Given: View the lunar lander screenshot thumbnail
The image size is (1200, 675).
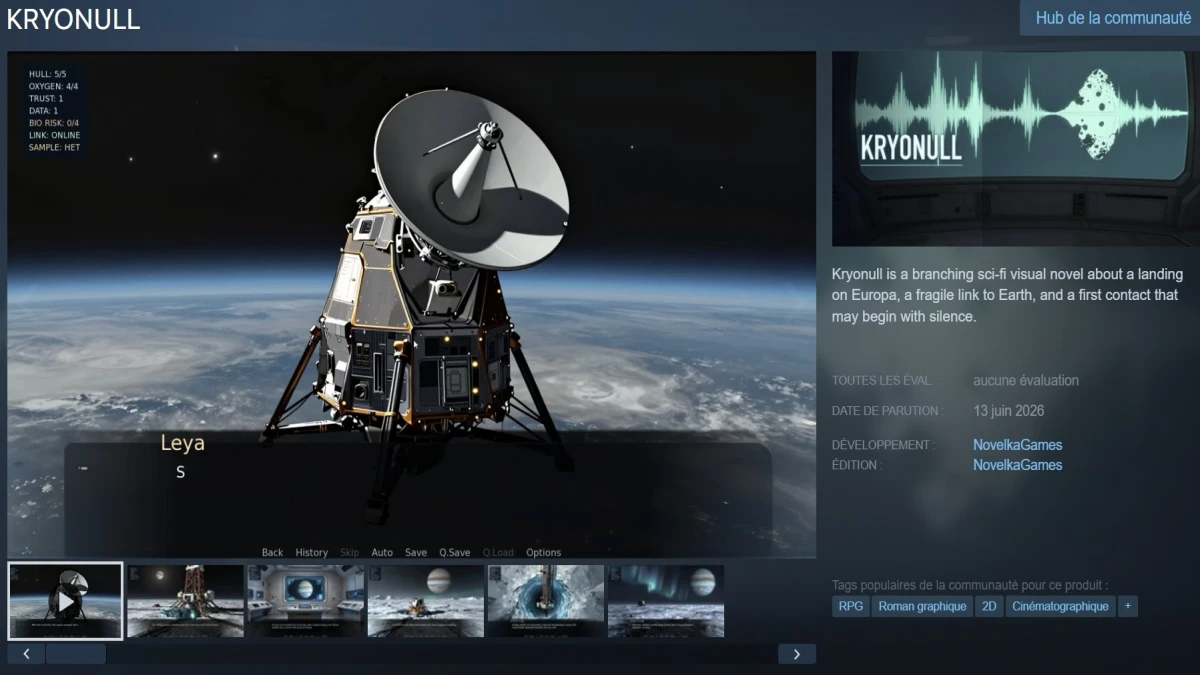Looking at the screenshot, I should point(186,601).
